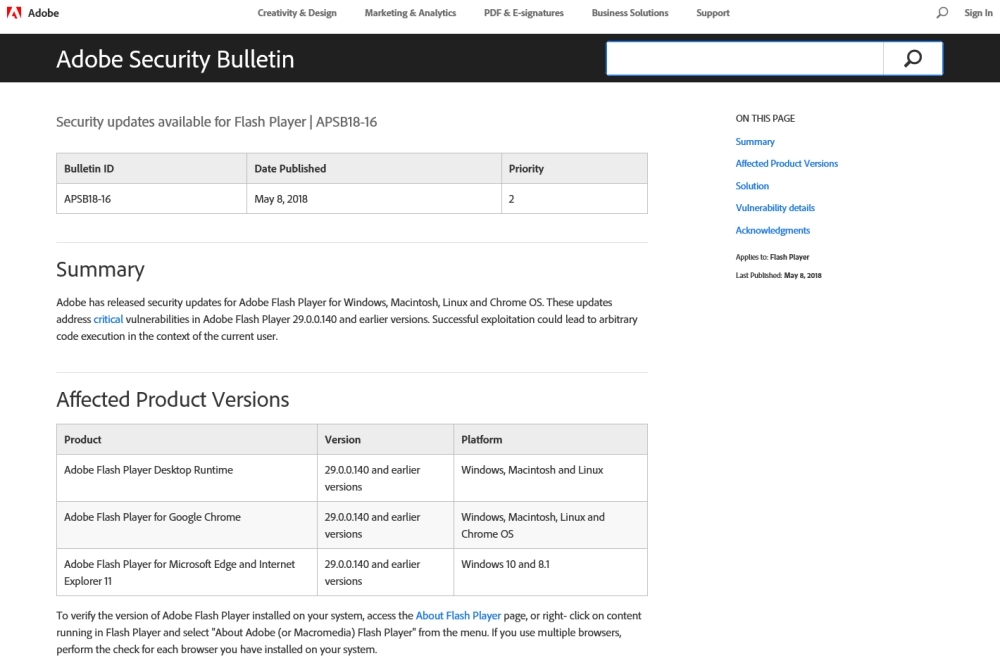The height and width of the screenshot is (663, 1000).
Task: Click the Version column header
Action: coord(385,439)
